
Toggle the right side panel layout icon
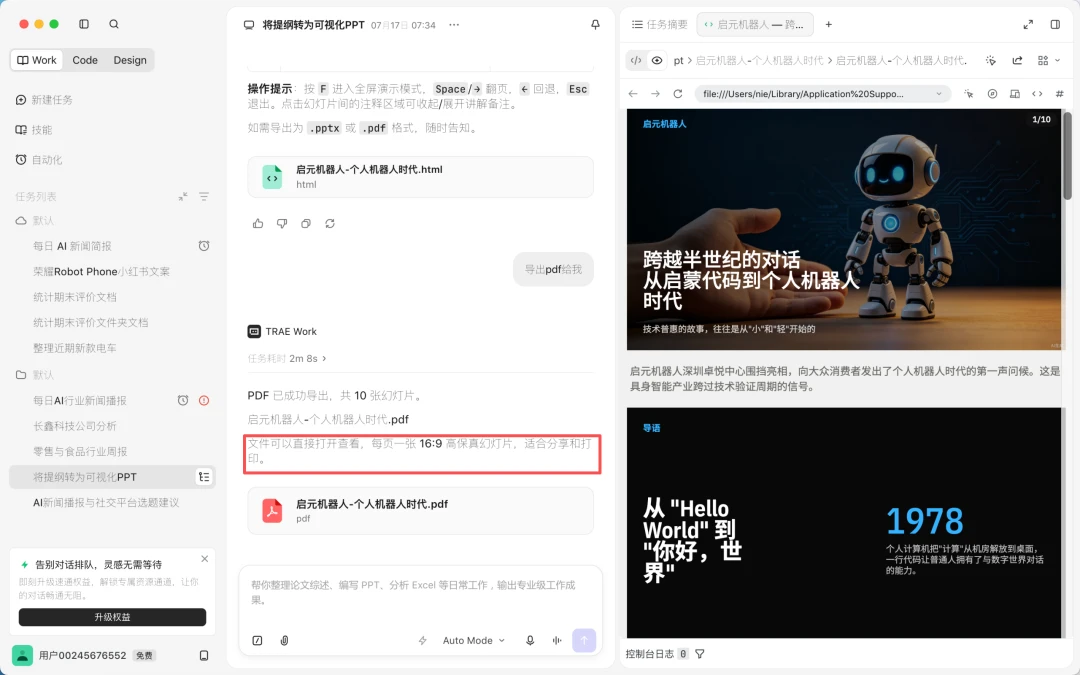[1055, 24]
